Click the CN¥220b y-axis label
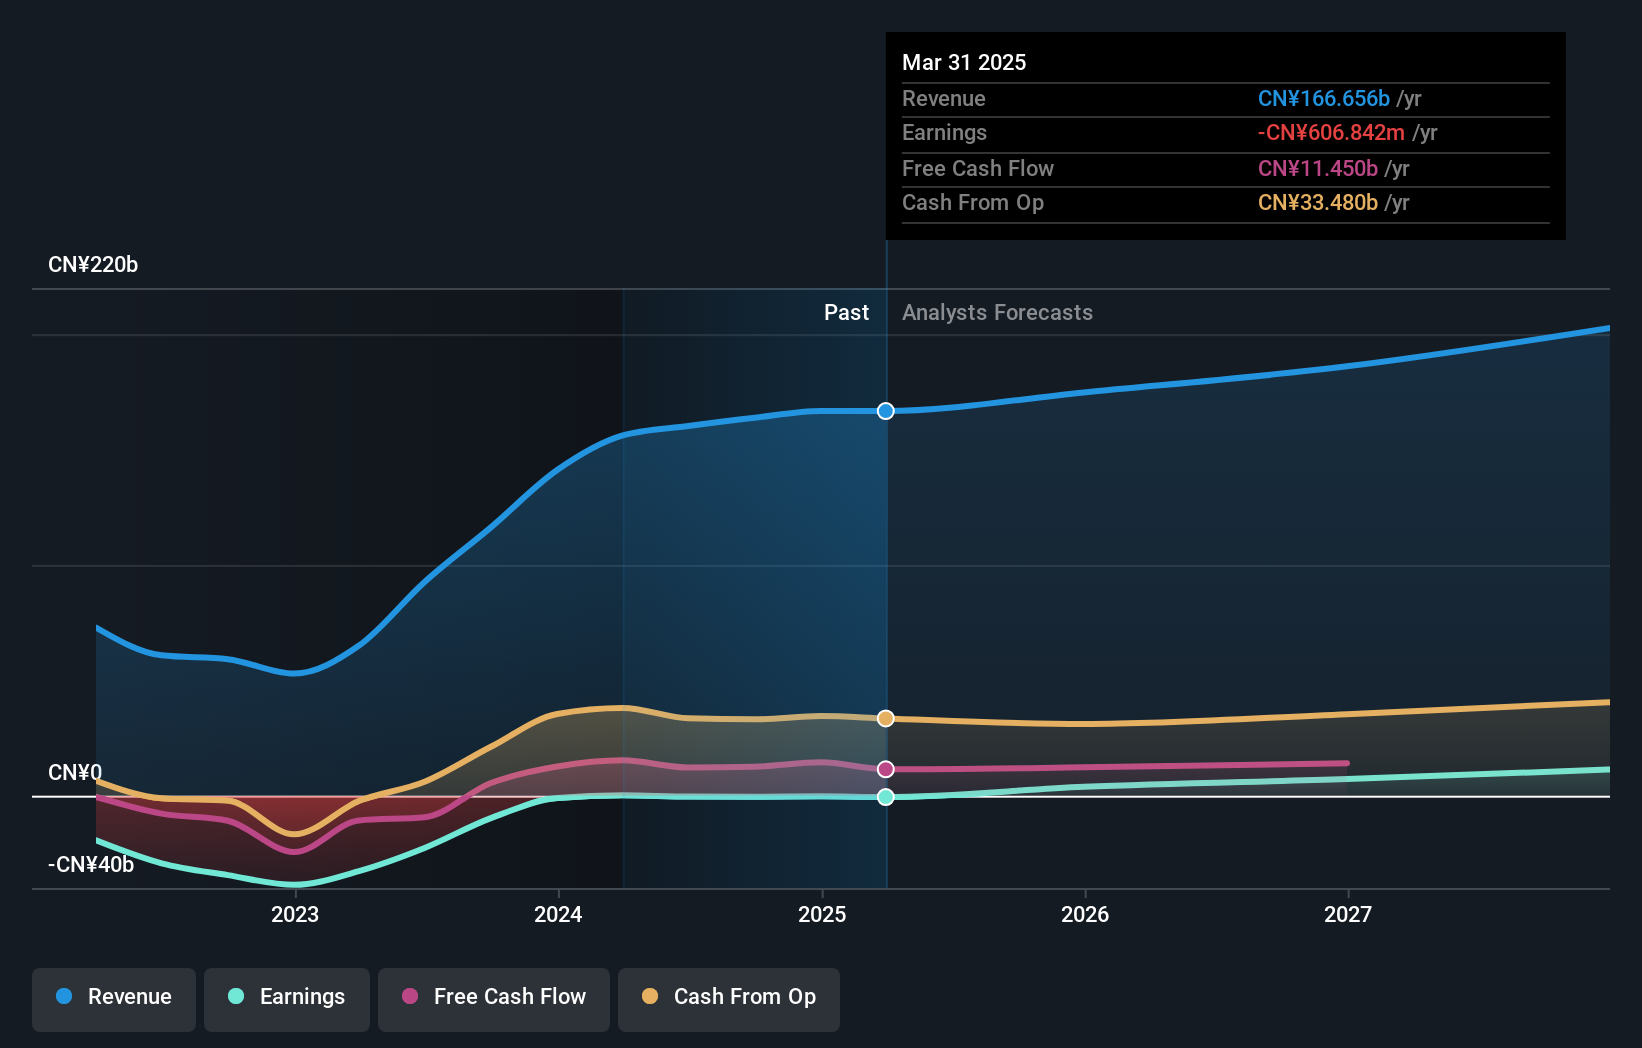Image resolution: width=1642 pixels, height=1048 pixels. pos(93,265)
